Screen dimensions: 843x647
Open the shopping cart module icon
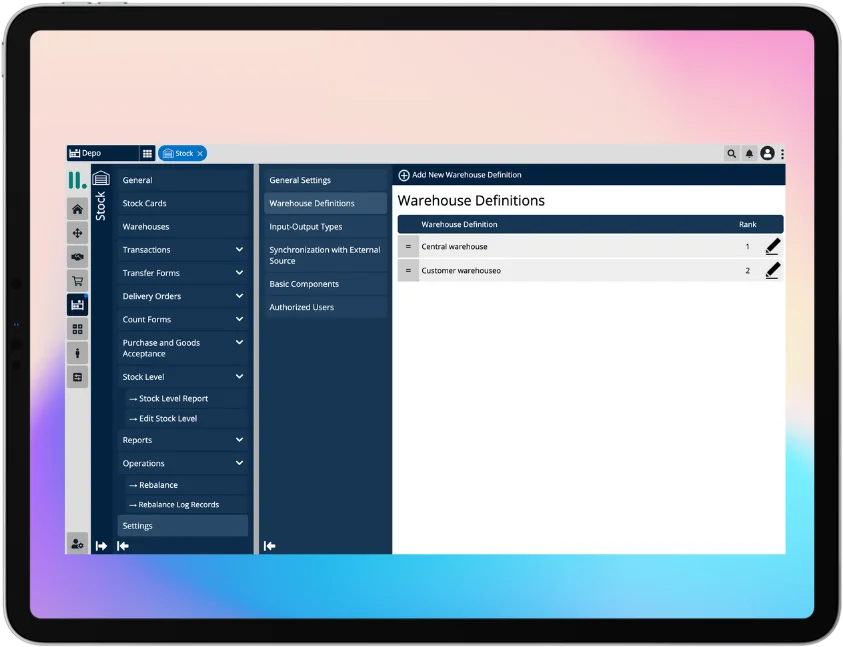pyautogui.click(x=77, y=281)
